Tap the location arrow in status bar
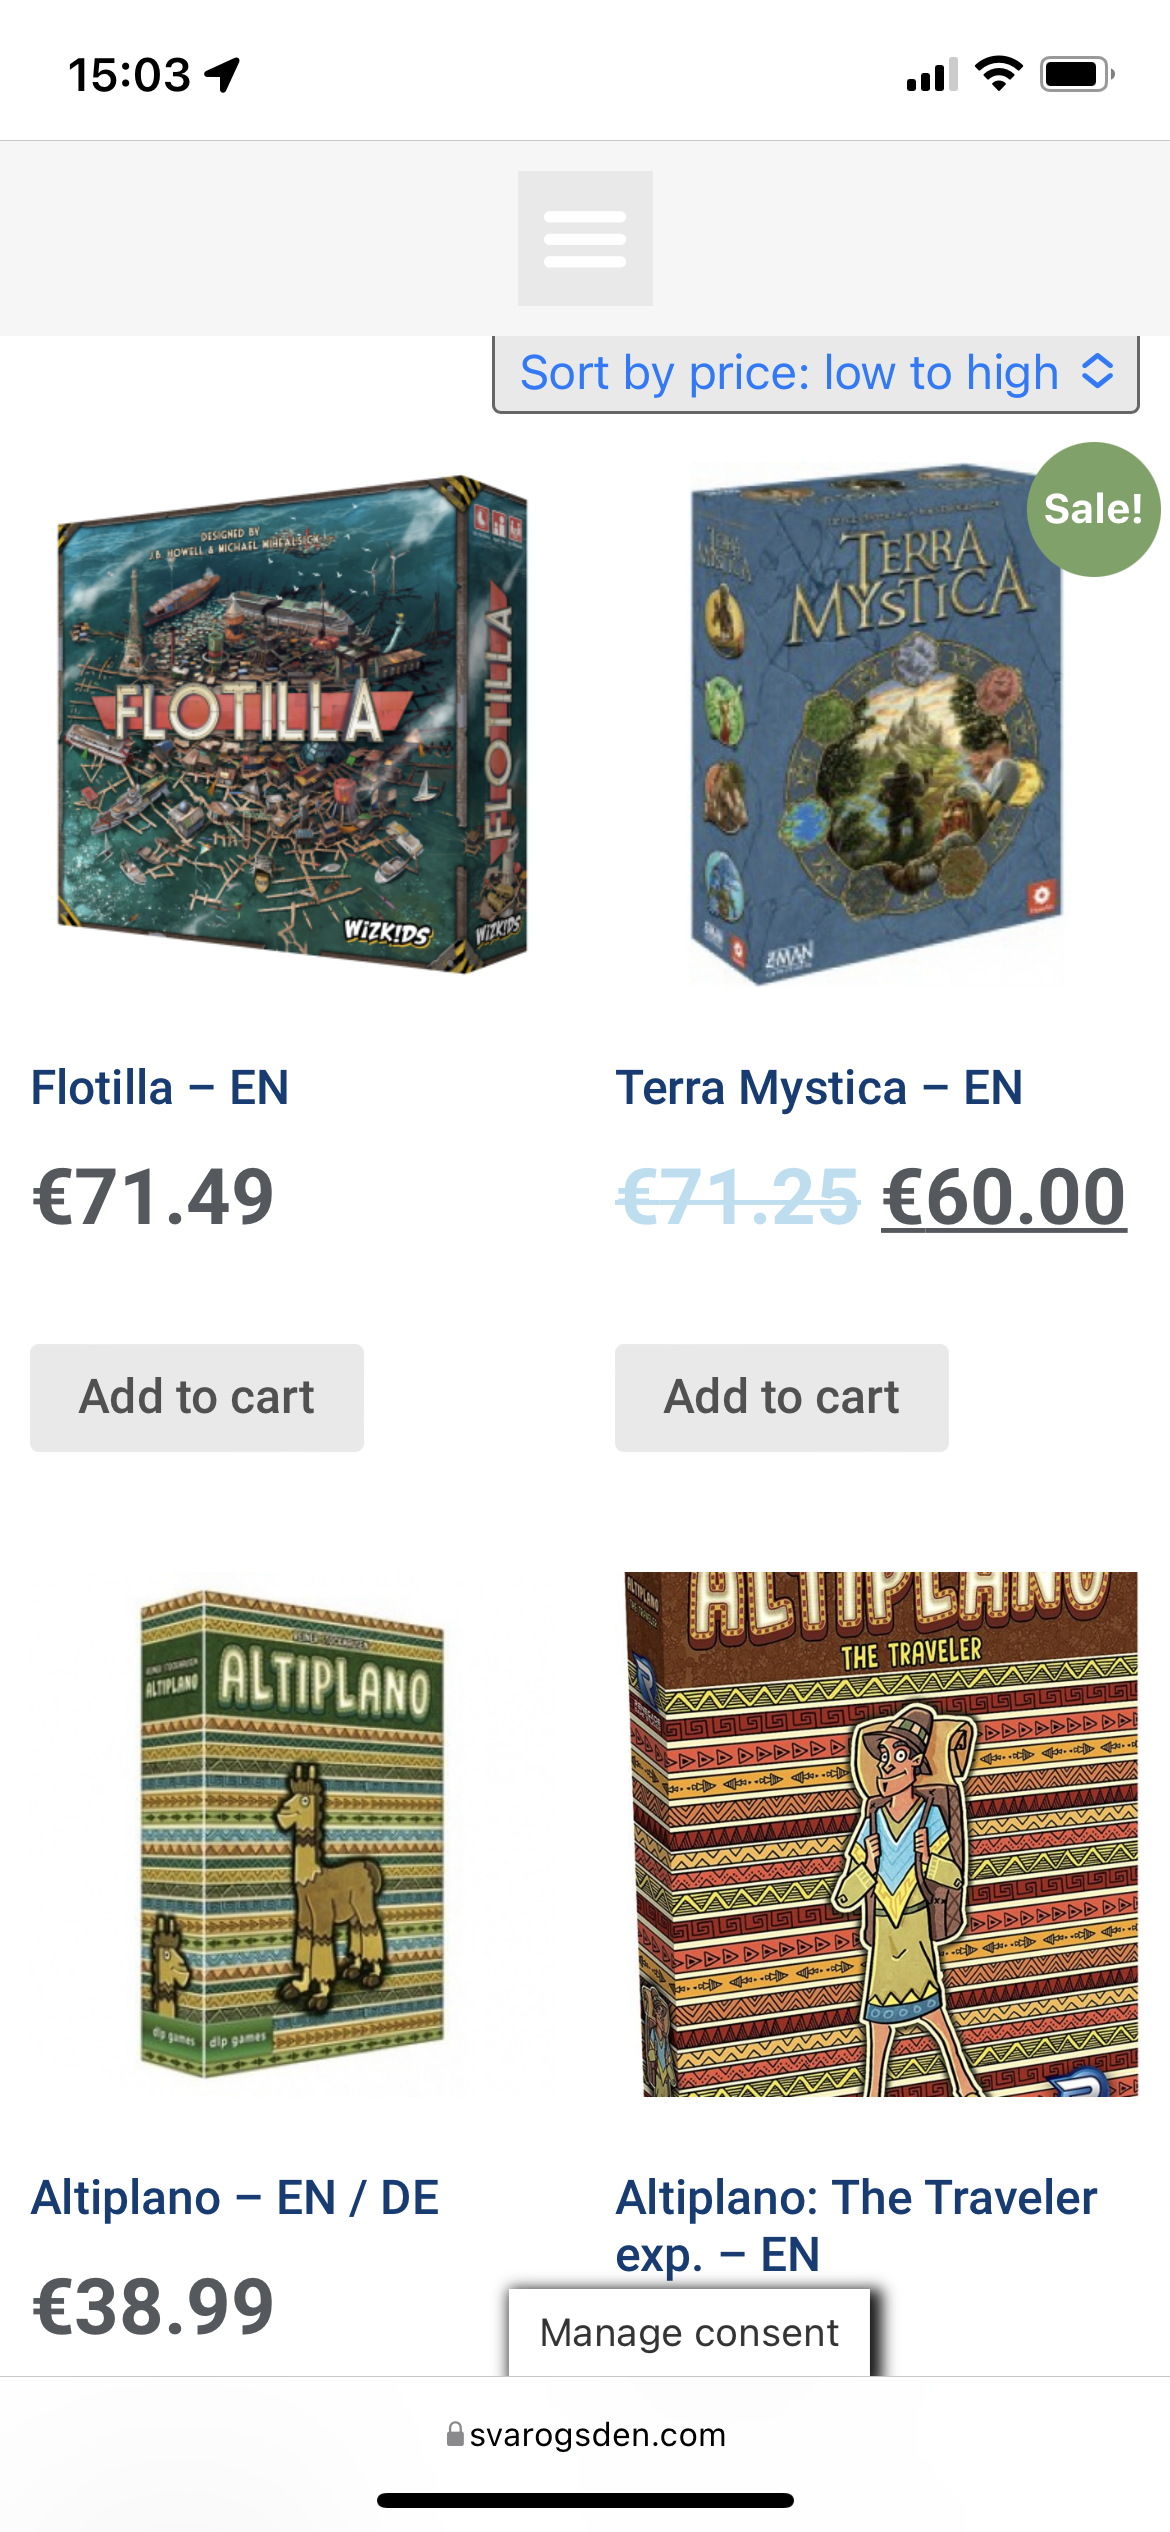The image size is (1170, 2532). pyautogui.click(x=223, y=74)
